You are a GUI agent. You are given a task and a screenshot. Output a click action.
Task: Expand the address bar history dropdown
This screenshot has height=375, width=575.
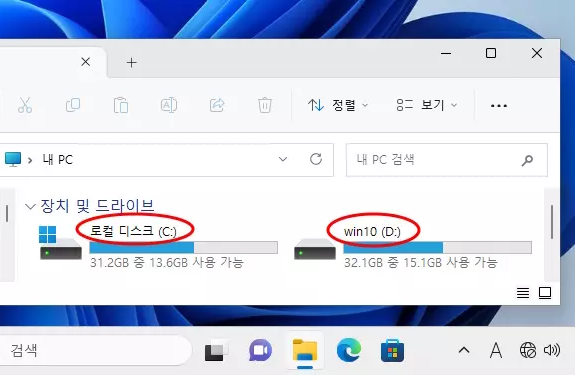click(283, 159)
